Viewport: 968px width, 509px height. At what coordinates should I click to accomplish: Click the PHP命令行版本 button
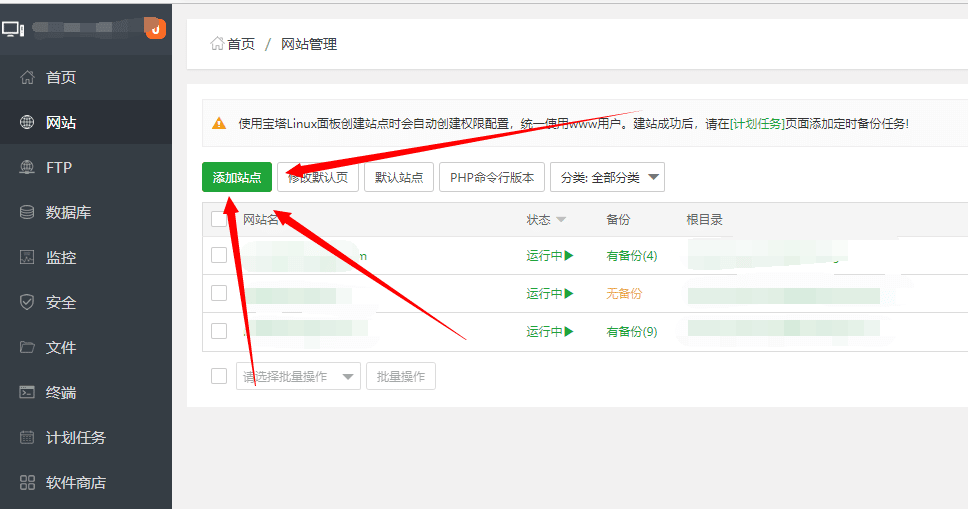click(x=492, y=177)
